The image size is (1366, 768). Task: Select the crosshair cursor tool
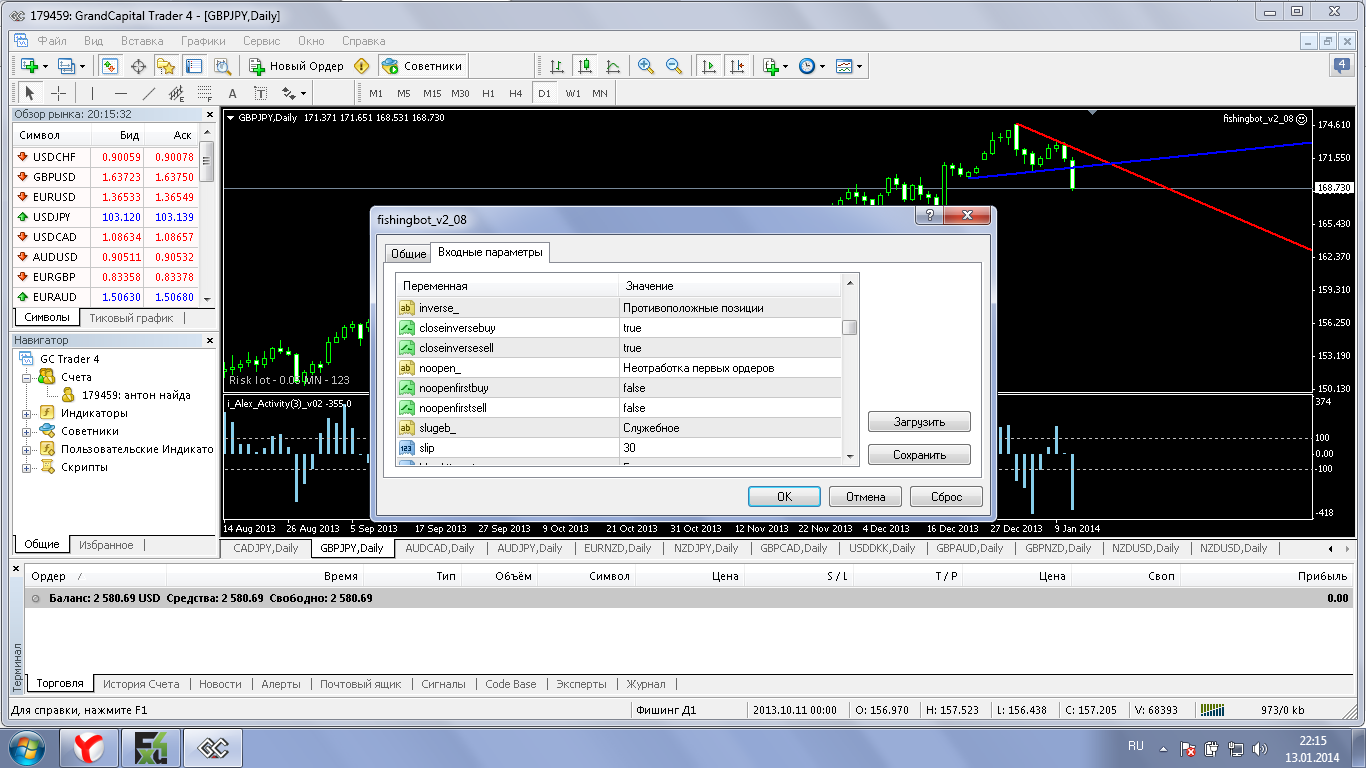tap(59, 93)
